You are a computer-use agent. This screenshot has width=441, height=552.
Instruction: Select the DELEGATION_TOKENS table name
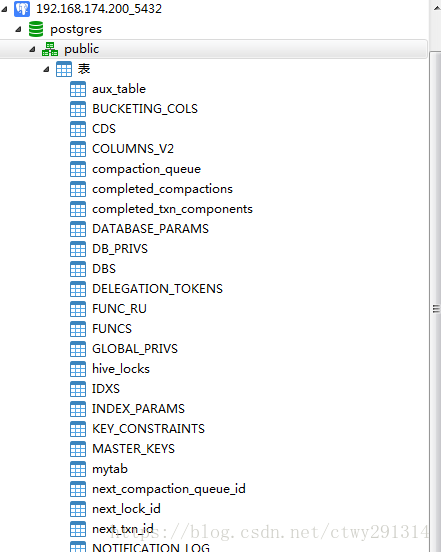click(157, 289)
